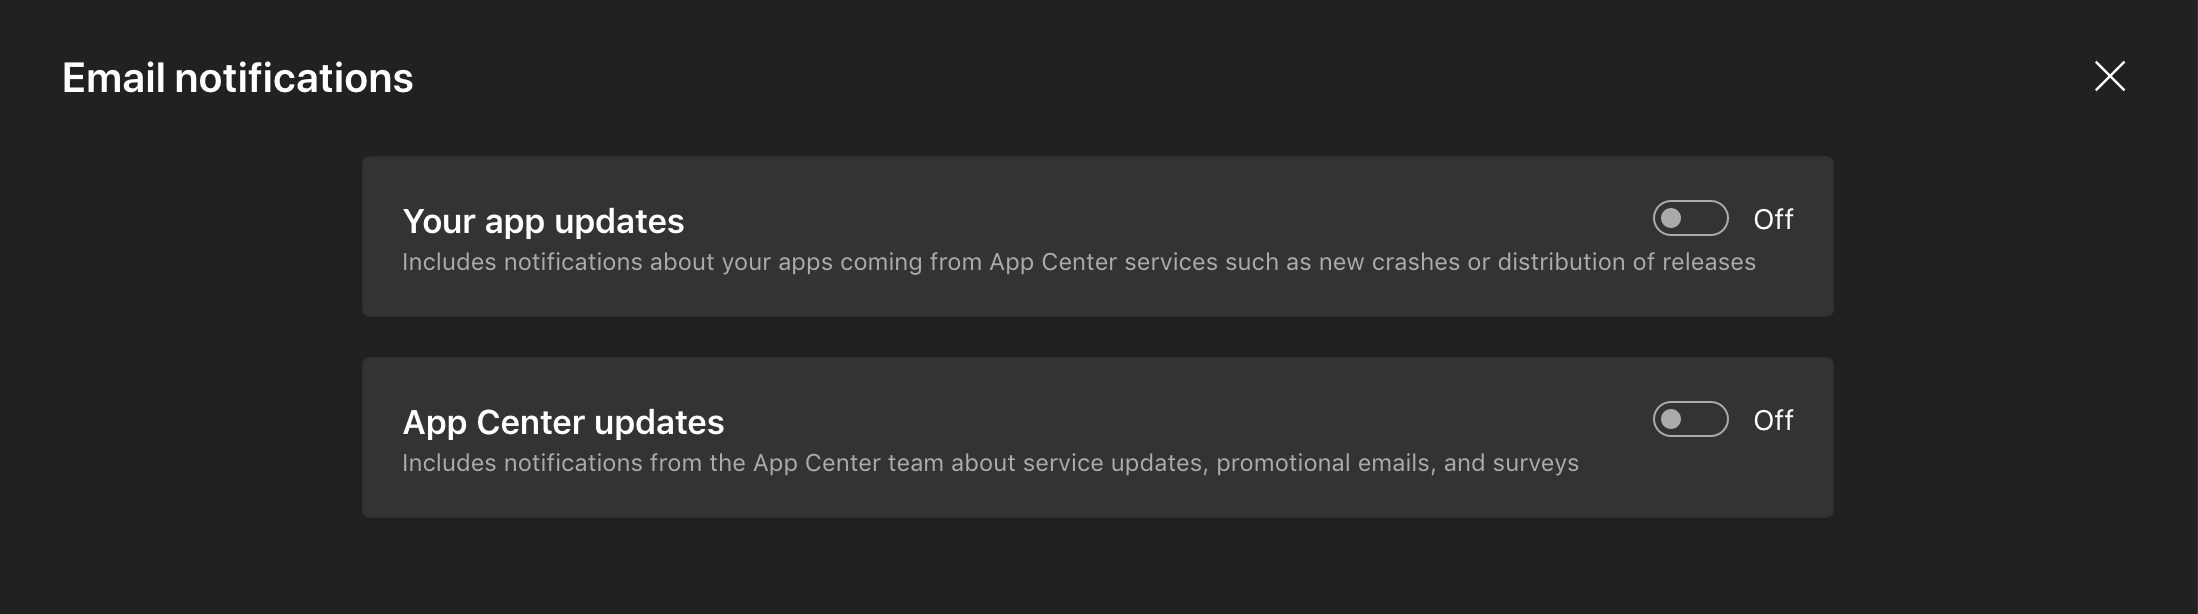Click the crashes and releases description text
The image size is (2198, 614).
(1078, 262)
